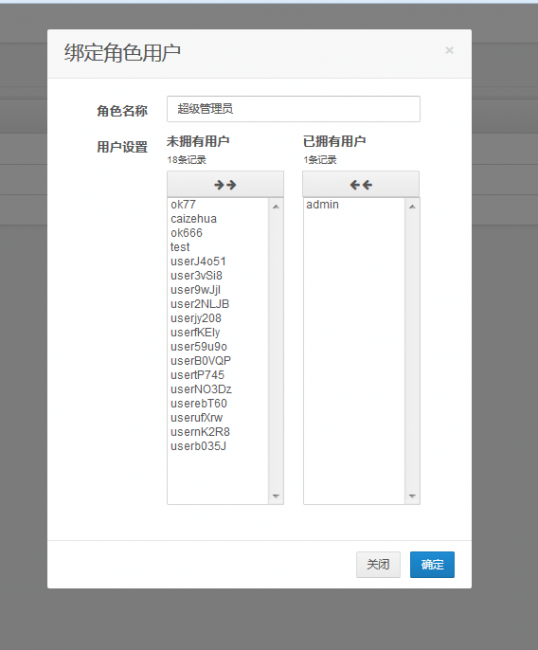Viewport: 538px width, 650px height.
Task: Close the dialog with the X icon
Action: pyautogui.click(x=449, y=50)
